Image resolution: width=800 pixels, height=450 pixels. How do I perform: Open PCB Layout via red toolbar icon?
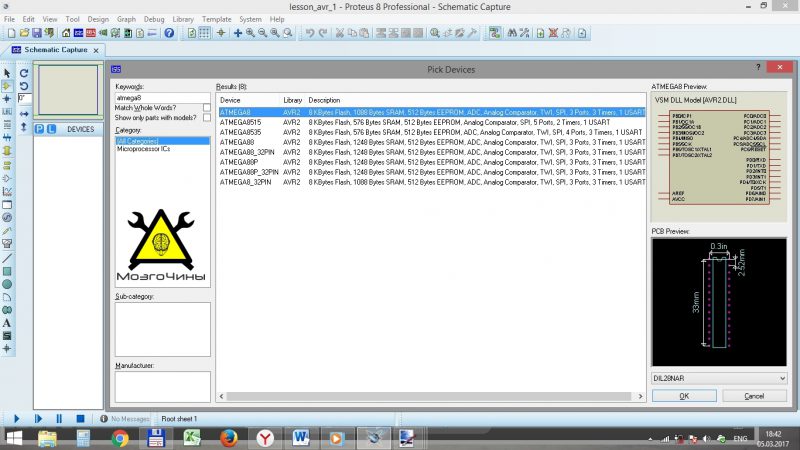tap(91, 33)
